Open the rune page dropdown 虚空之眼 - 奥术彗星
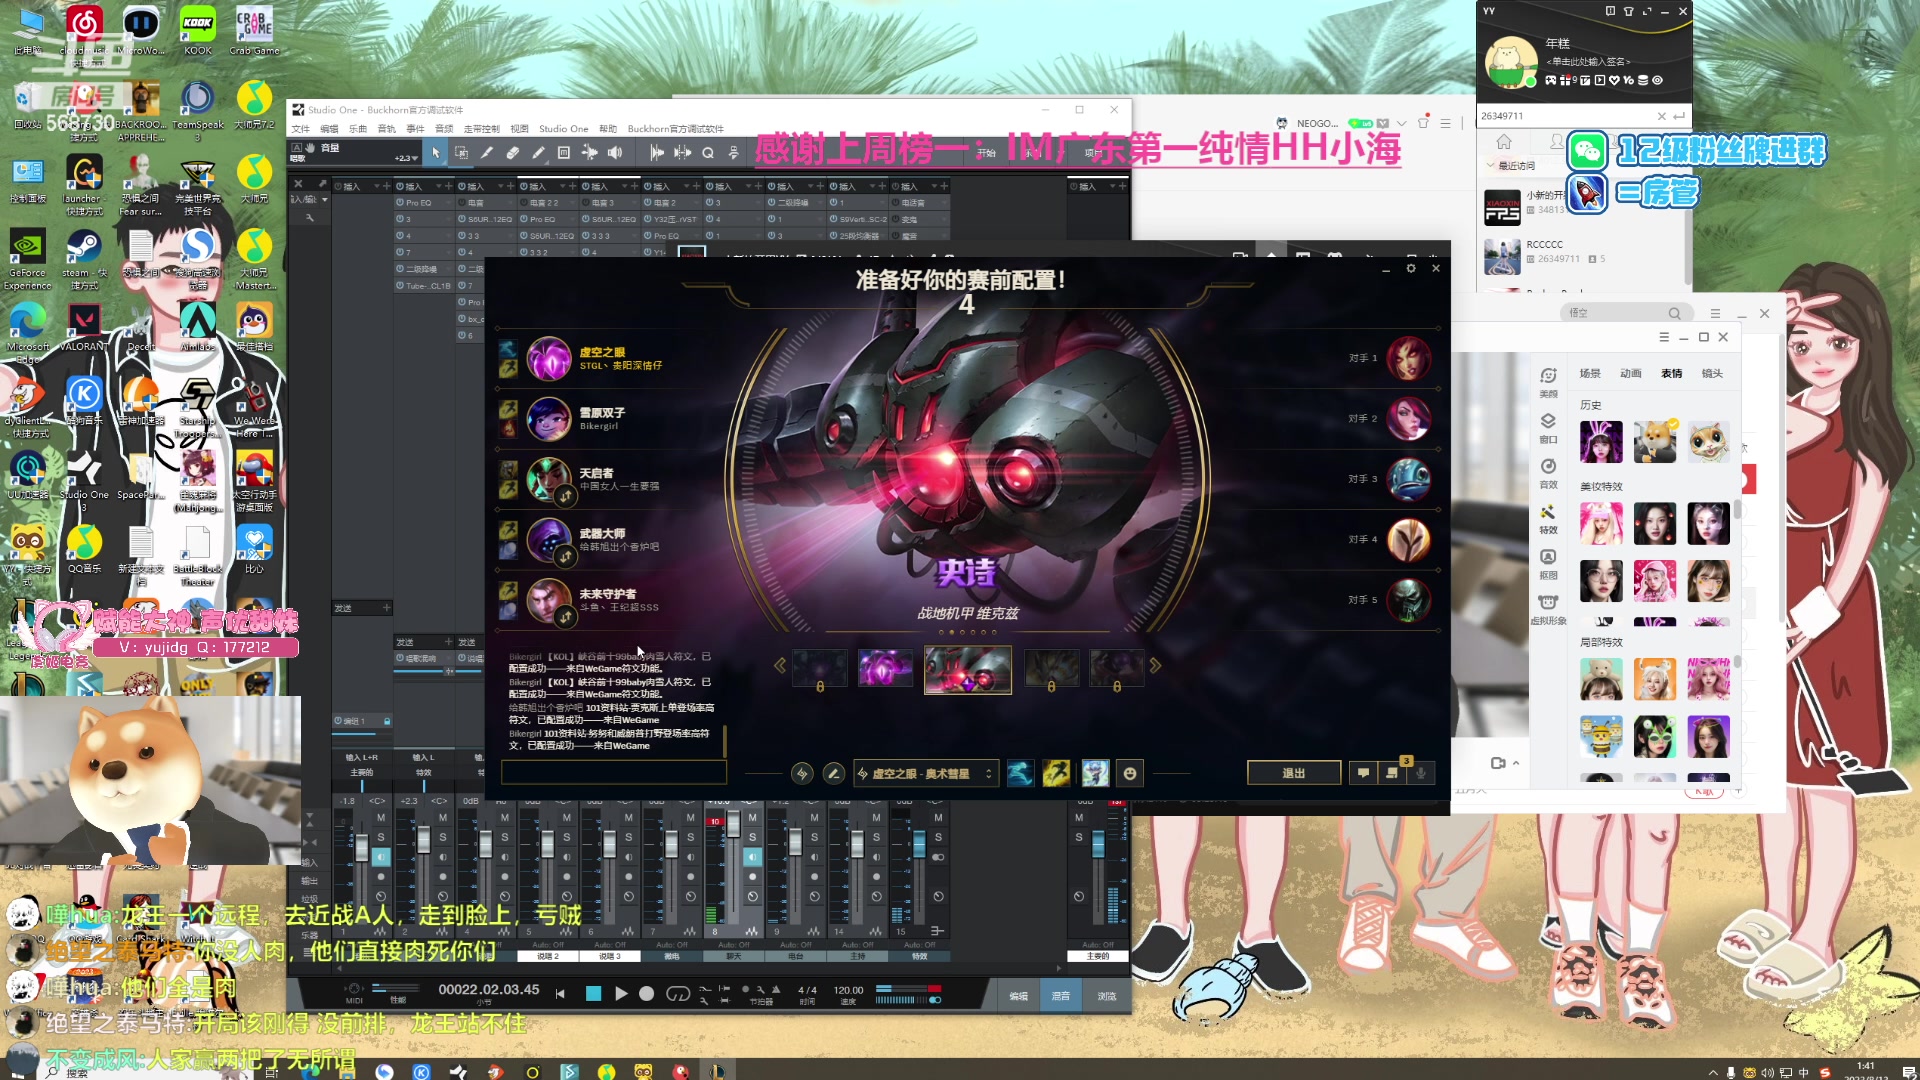Image resolution: width=1920 pixels, height=1080 pixels. point(926,773)
